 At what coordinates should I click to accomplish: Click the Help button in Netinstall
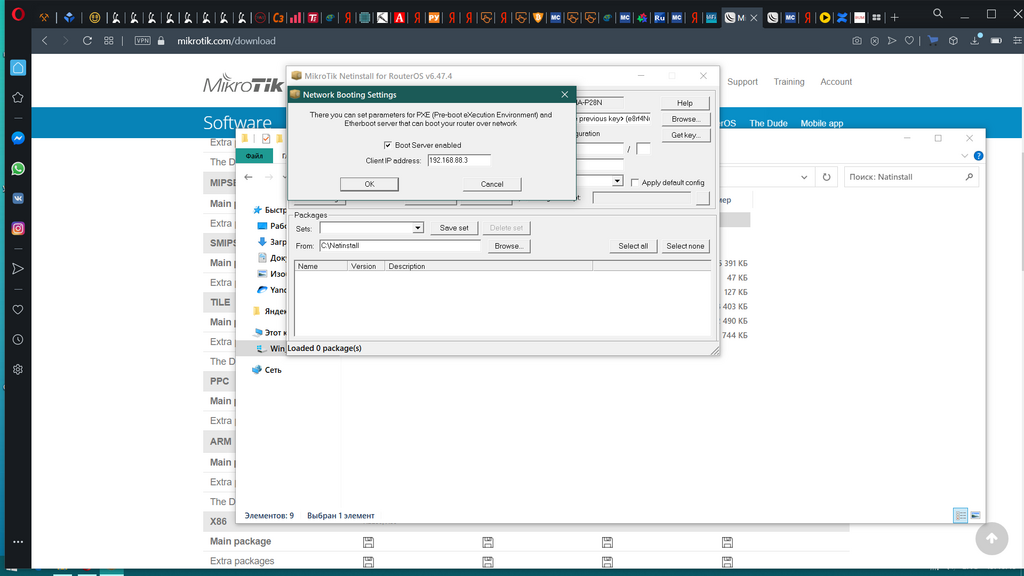tap(685, 103)
